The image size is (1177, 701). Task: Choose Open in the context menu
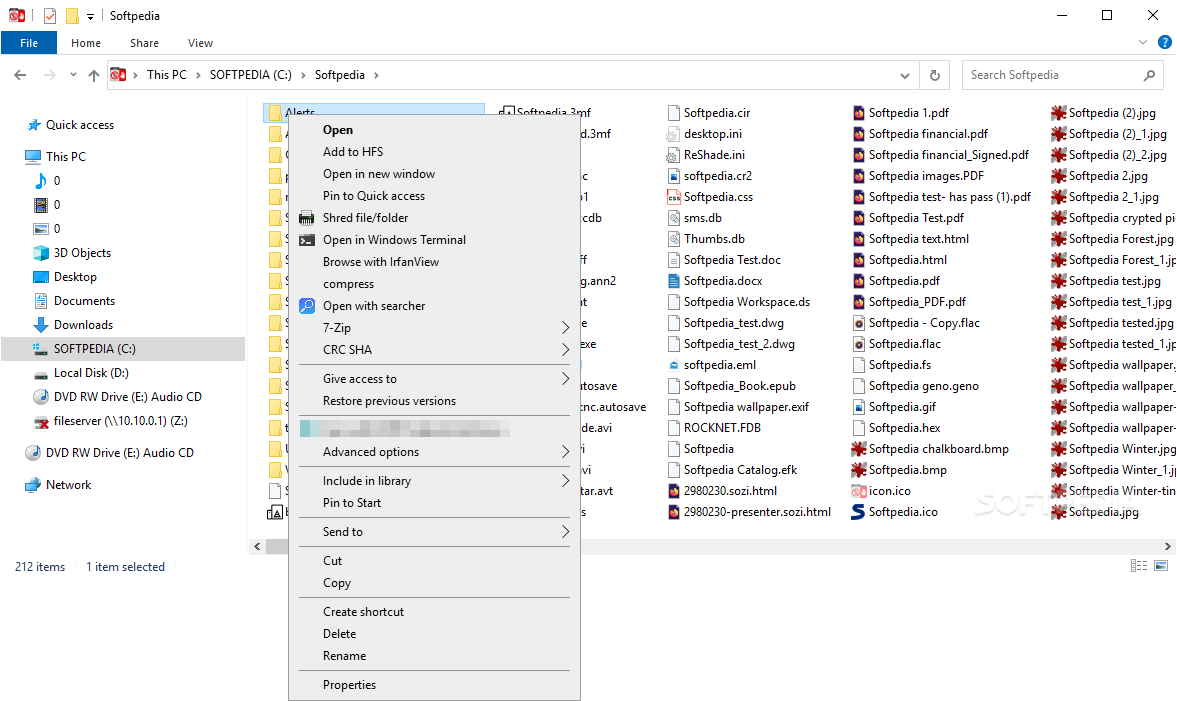pyautogui.click(x=338, y=130)
